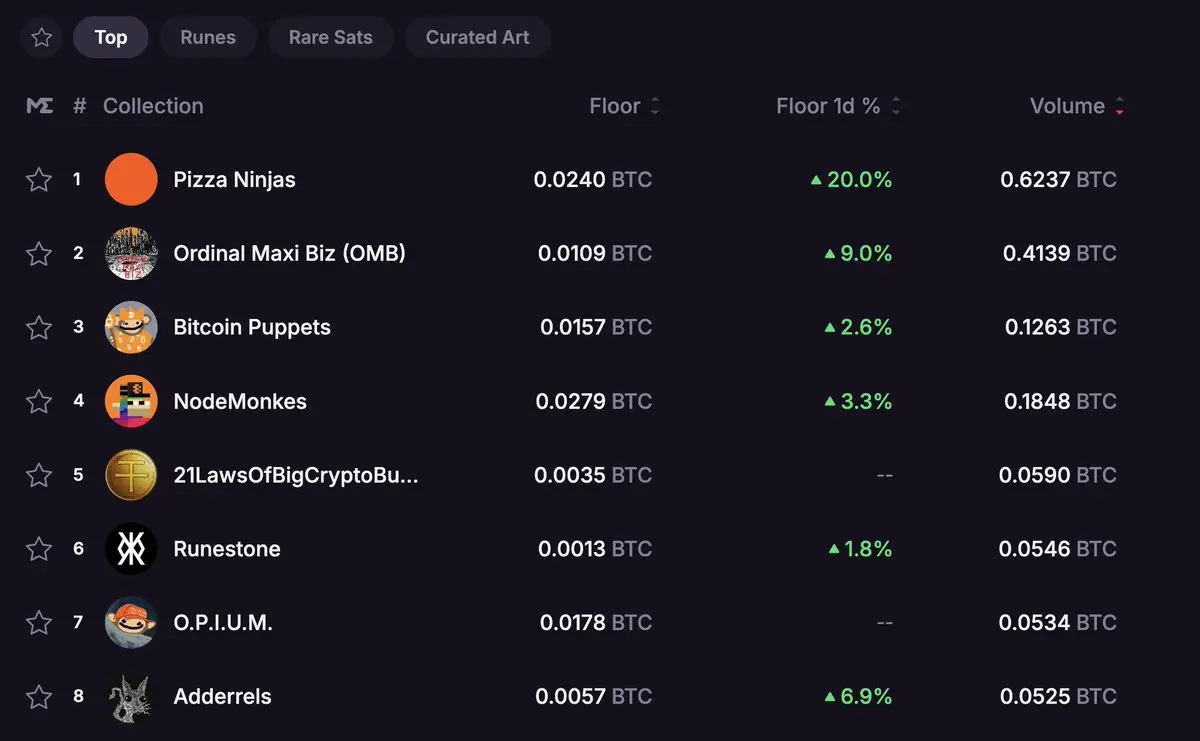Open the Pizza Ninjas collection avatar
The image size is (1200, 741).
click(131, 180)
